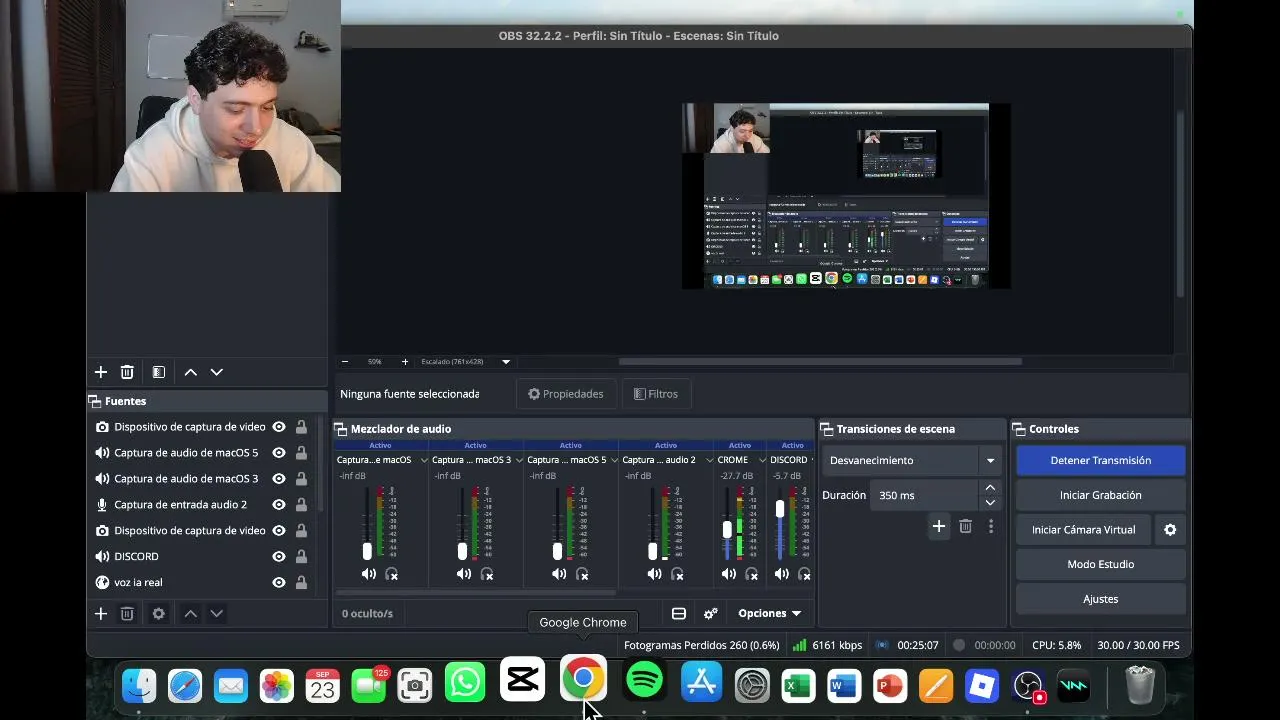The width and height of the screenshot is (1280, 720).
Task: Open the Propiedades tab
Action: click(x=566, y=394)
